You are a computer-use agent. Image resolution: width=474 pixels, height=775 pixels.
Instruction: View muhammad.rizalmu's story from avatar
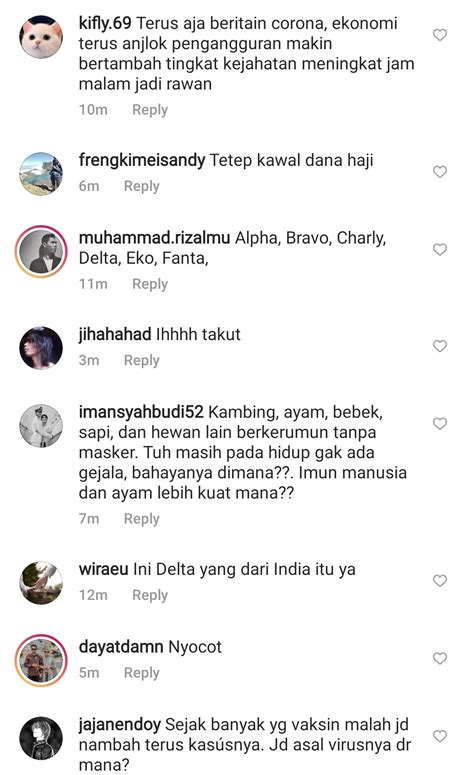pyautogui.click(x=41, y=251)
